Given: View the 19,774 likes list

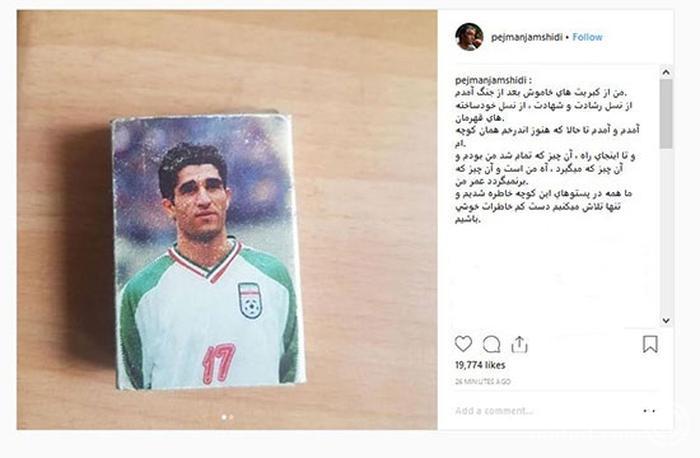Looking at the screenshot, I should pos(480,365).
